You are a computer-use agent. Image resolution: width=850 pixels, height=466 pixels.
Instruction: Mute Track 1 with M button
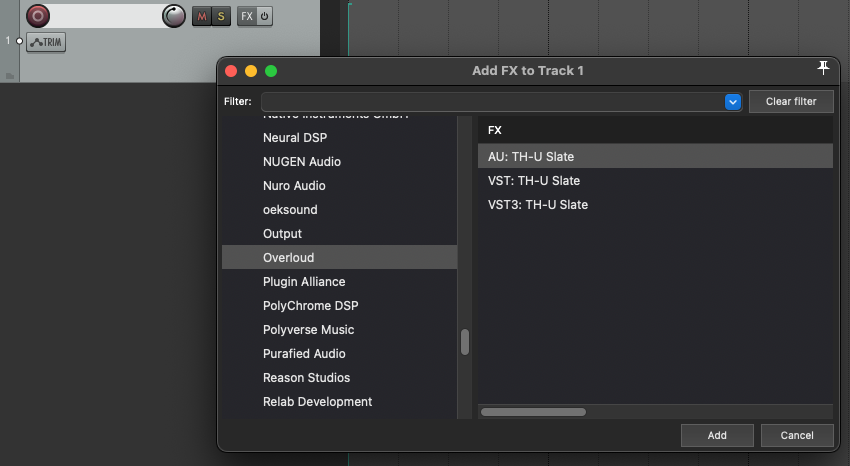point(202,16)
